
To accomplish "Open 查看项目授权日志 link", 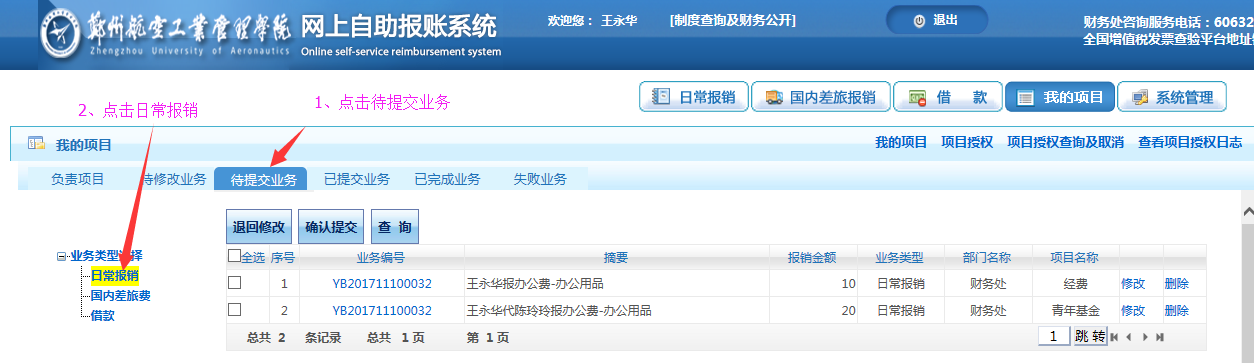I will [1190, 143].
